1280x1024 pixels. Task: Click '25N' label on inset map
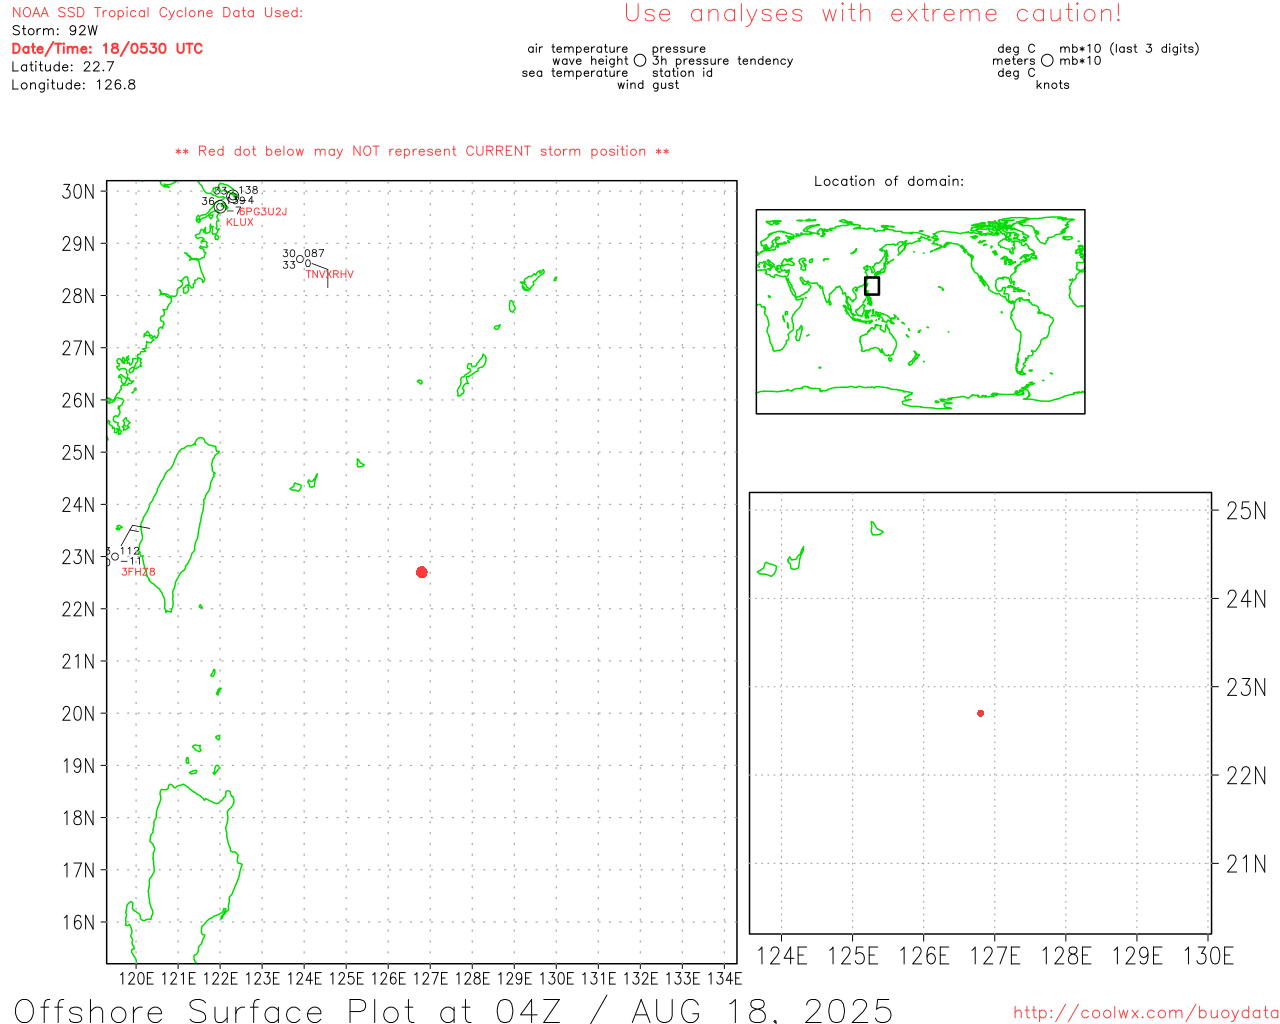[x=1246, y=511]
